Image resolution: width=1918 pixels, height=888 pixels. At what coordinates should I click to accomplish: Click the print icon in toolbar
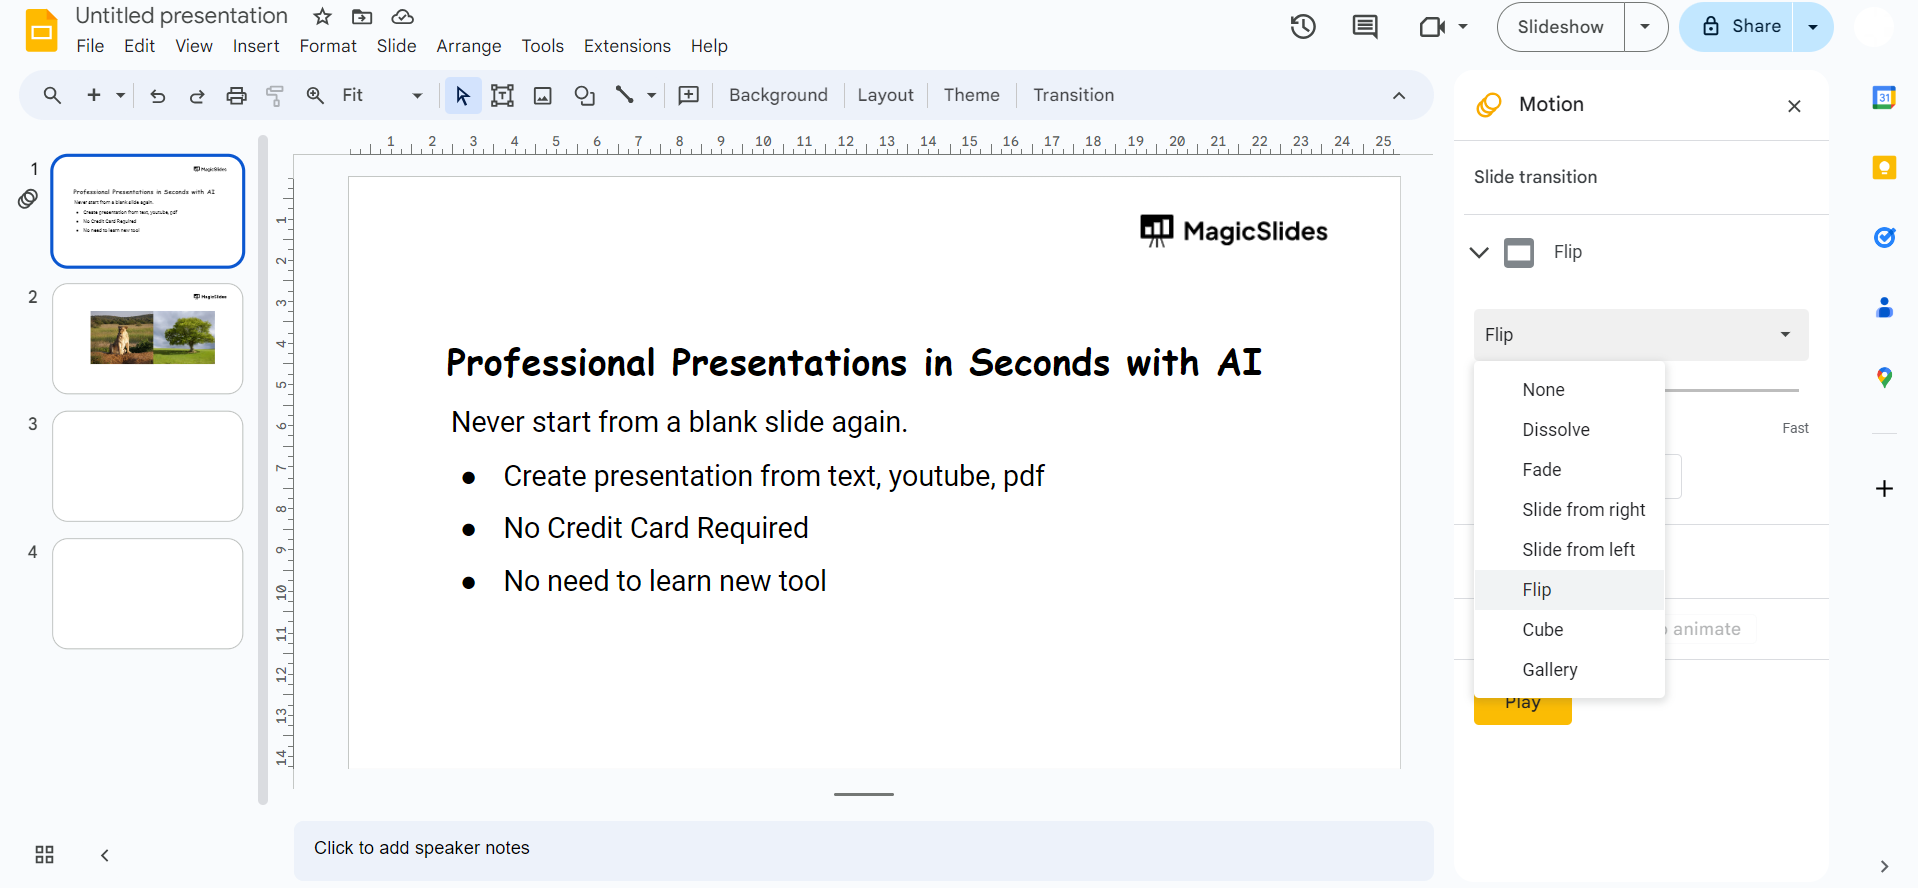(236, 96)
